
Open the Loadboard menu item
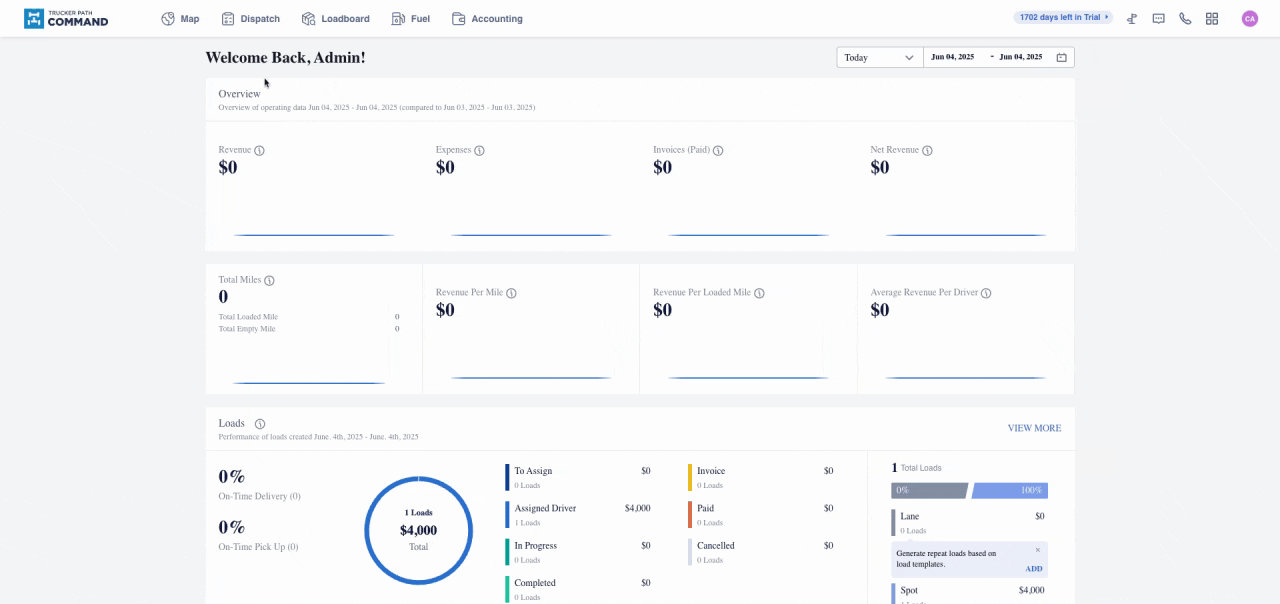(336, 19)
